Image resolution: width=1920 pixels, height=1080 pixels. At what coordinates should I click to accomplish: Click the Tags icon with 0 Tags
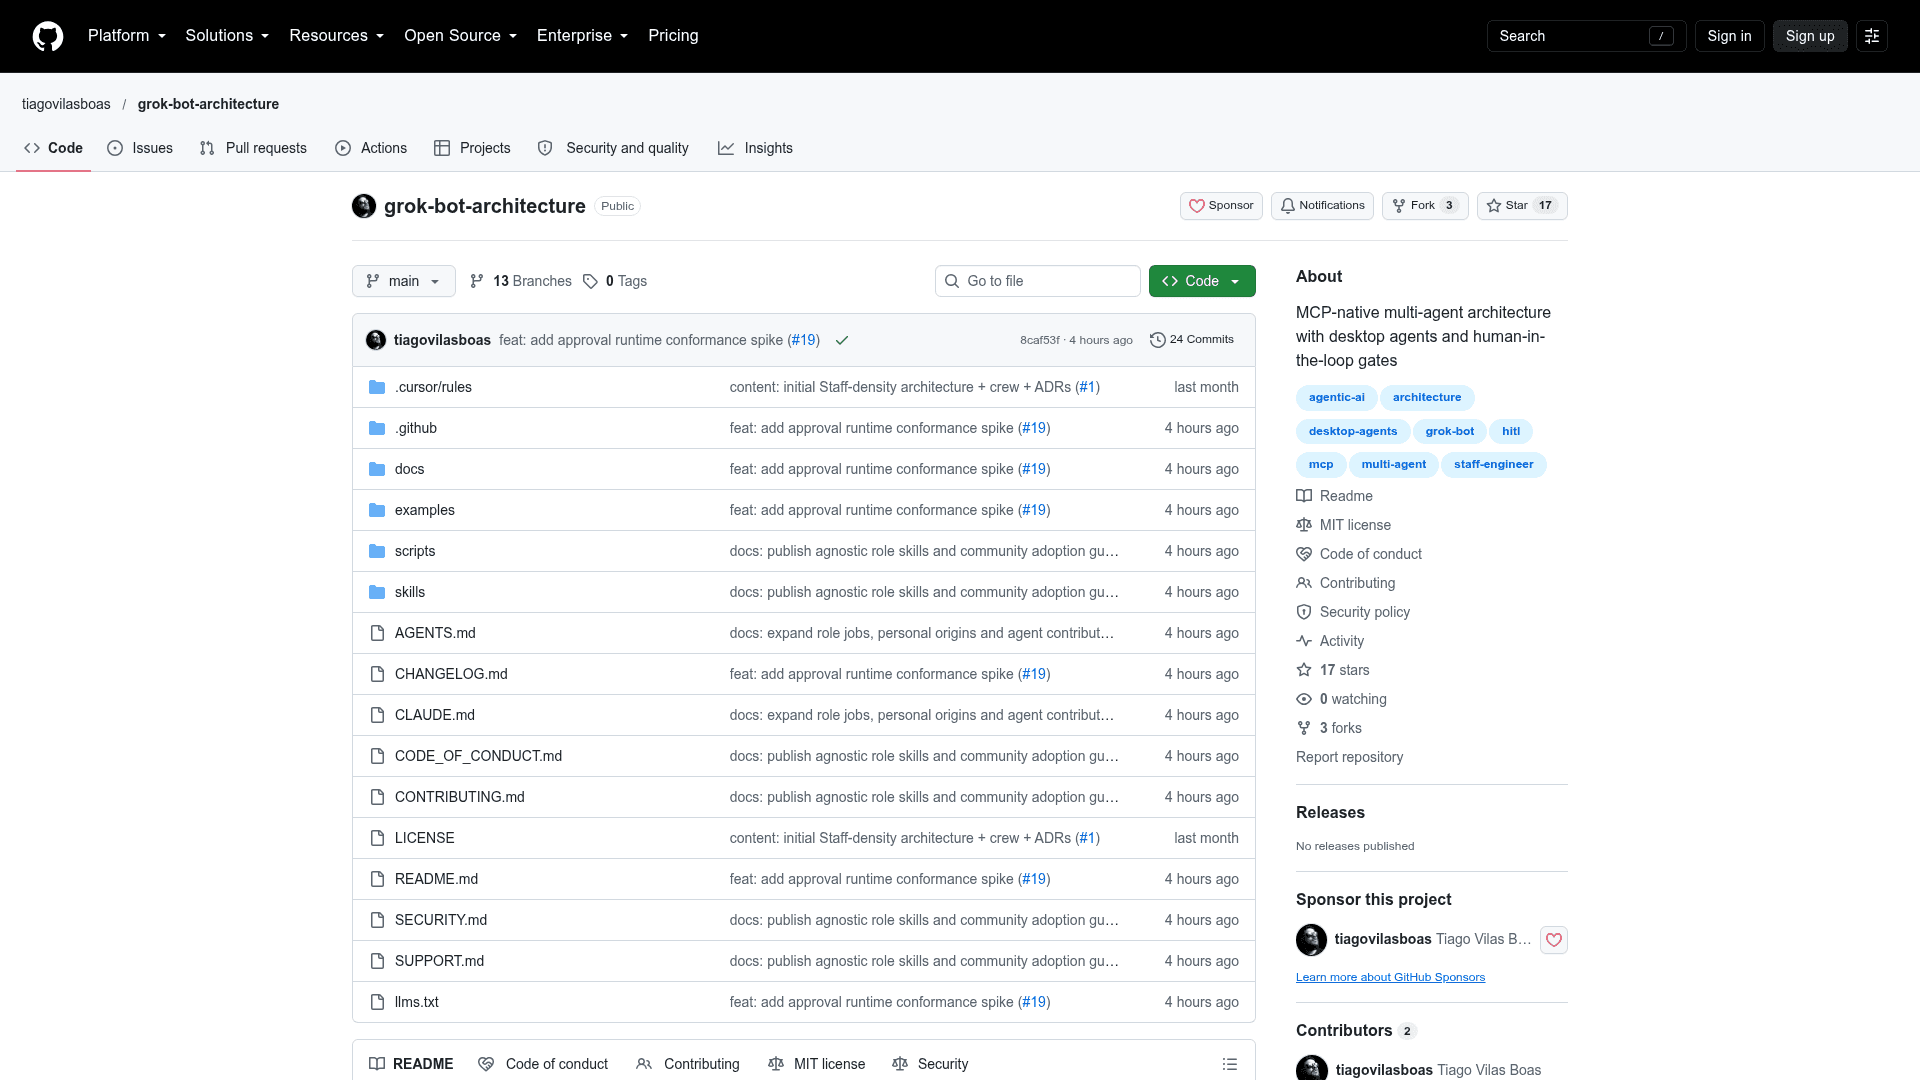tap(590, 281)
